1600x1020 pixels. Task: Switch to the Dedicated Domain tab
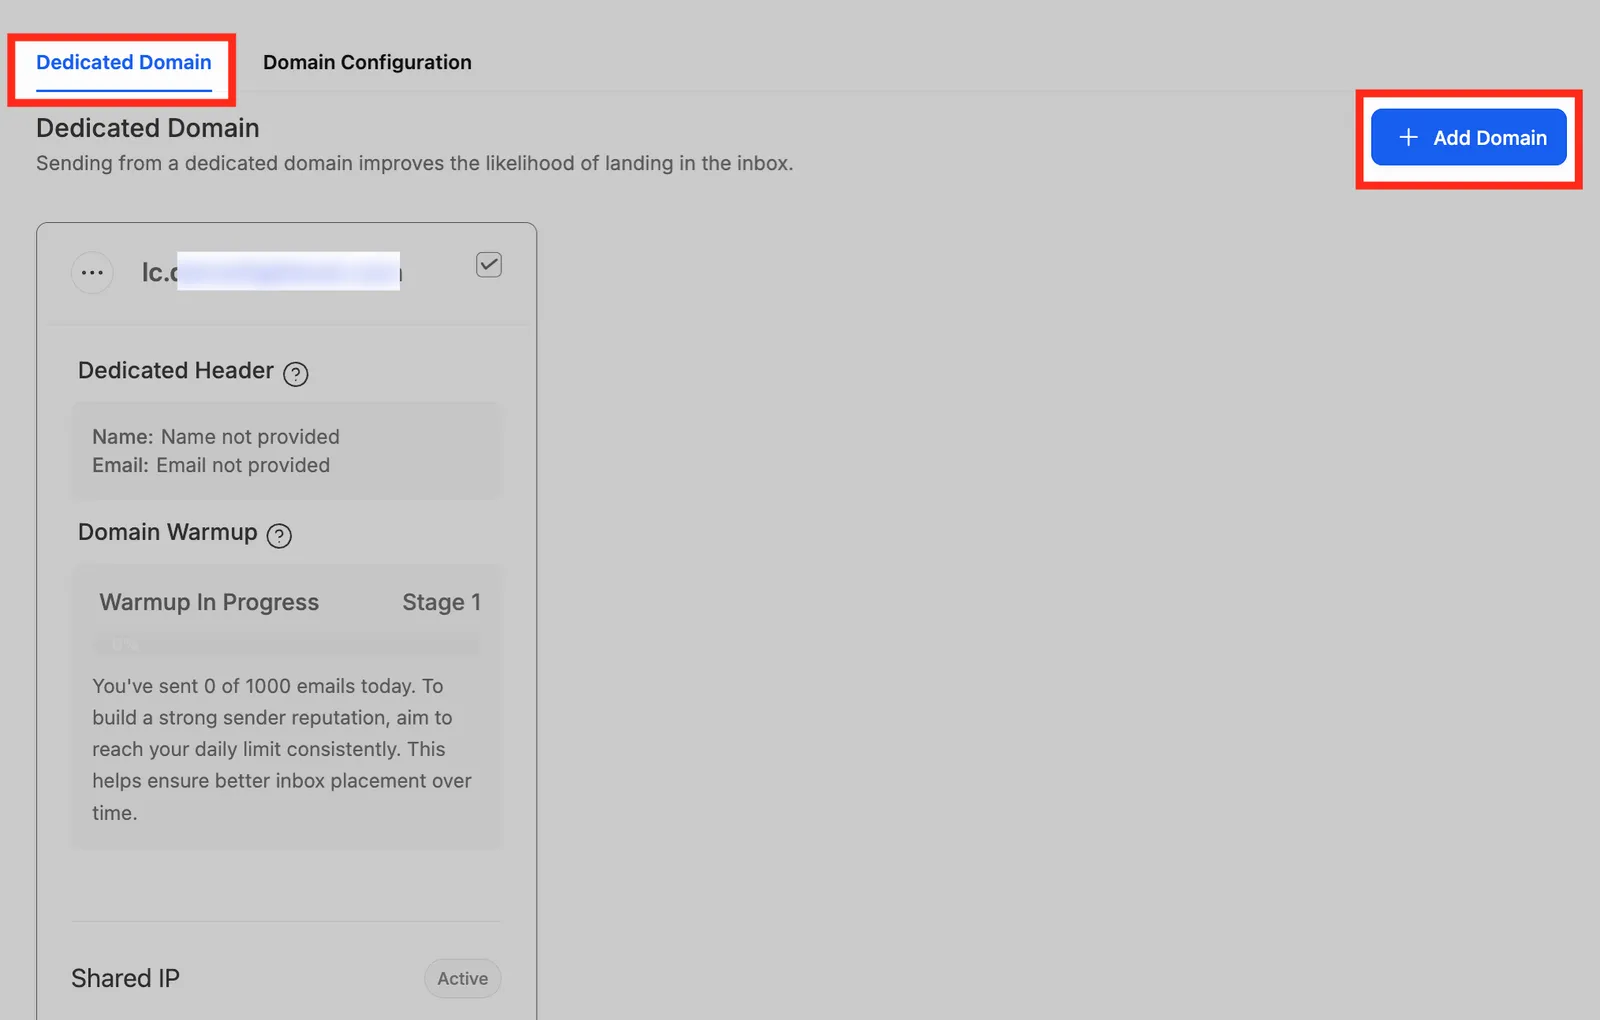[124, 63]
